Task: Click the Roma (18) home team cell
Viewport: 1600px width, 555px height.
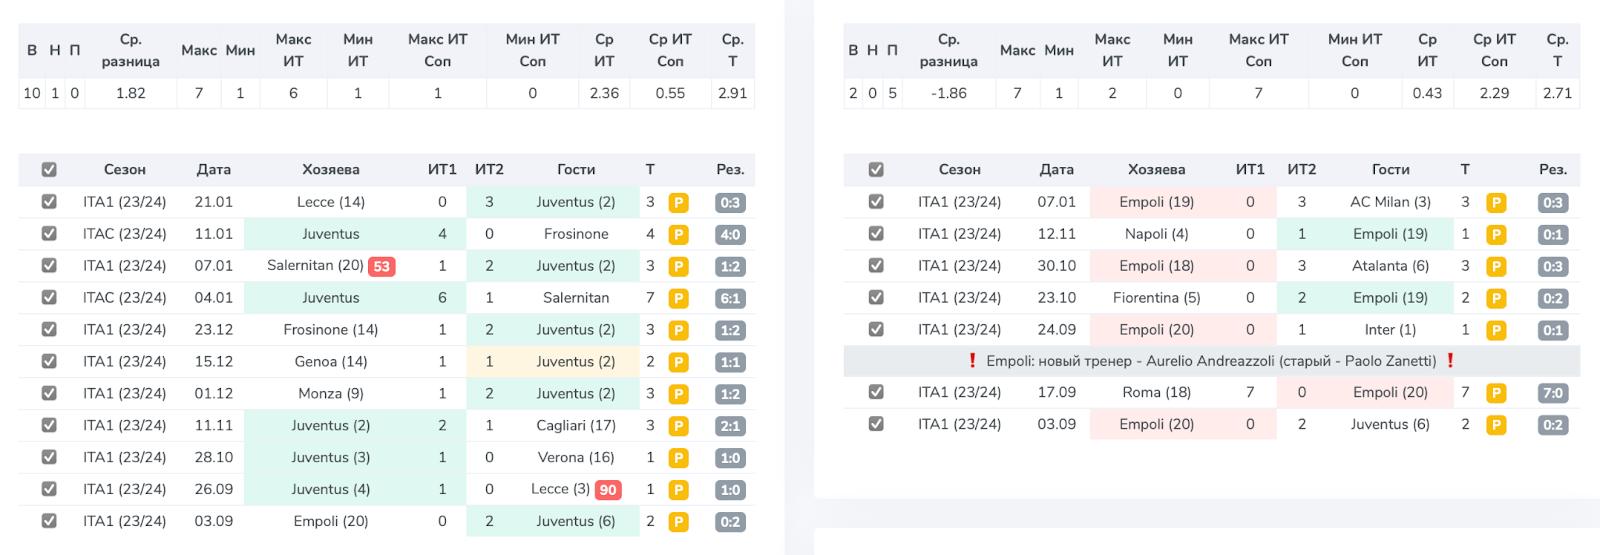Action: pos(1156,392)
